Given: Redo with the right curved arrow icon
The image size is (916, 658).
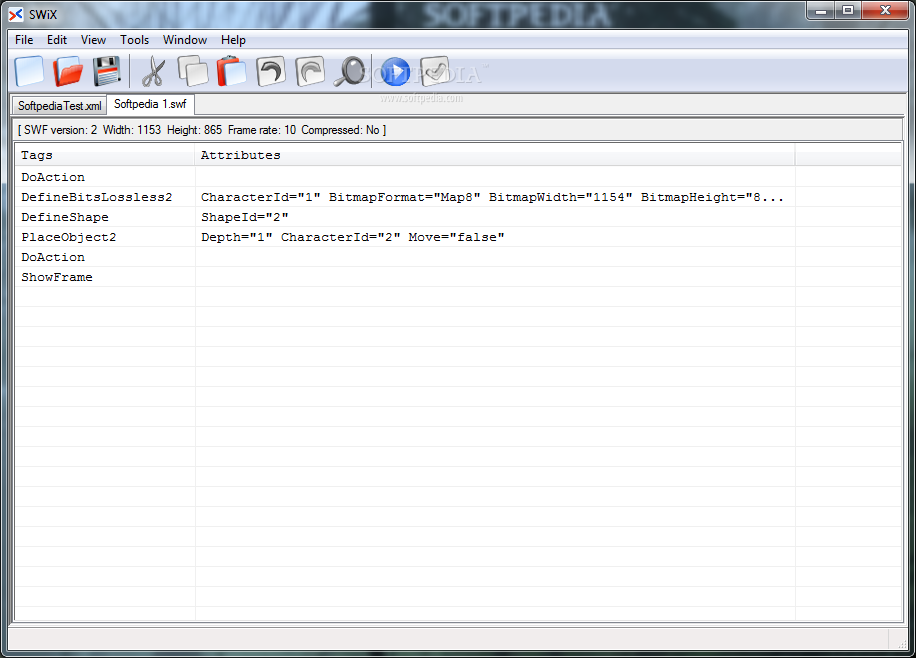Looking at the screenshot, I should (x=310, y=71).
